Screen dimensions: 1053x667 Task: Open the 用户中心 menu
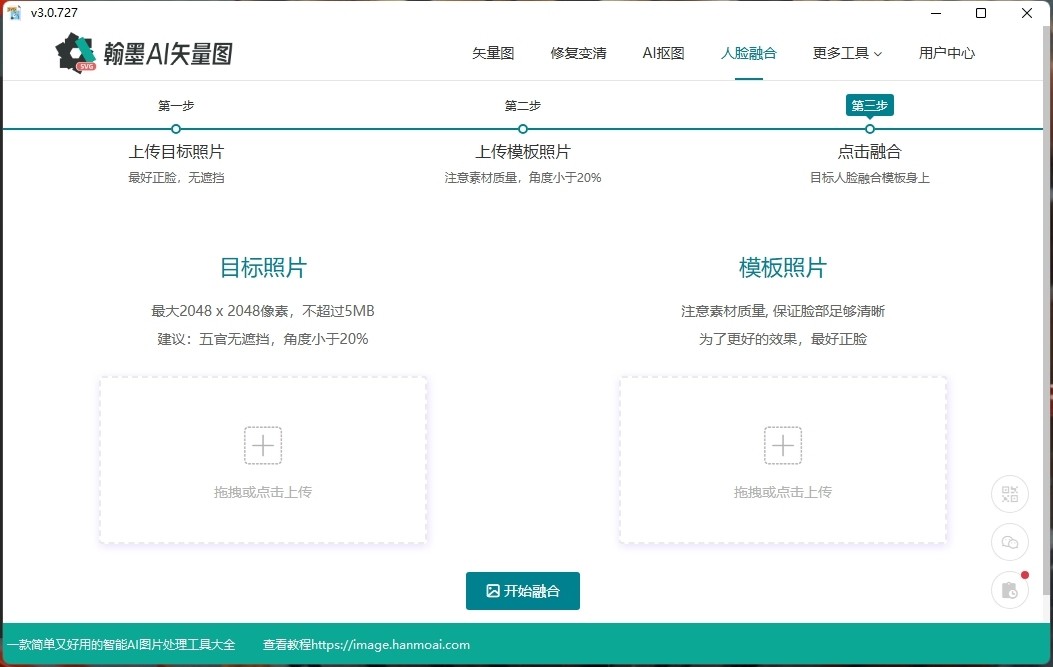pyautogui.click(x=946, y=53)
